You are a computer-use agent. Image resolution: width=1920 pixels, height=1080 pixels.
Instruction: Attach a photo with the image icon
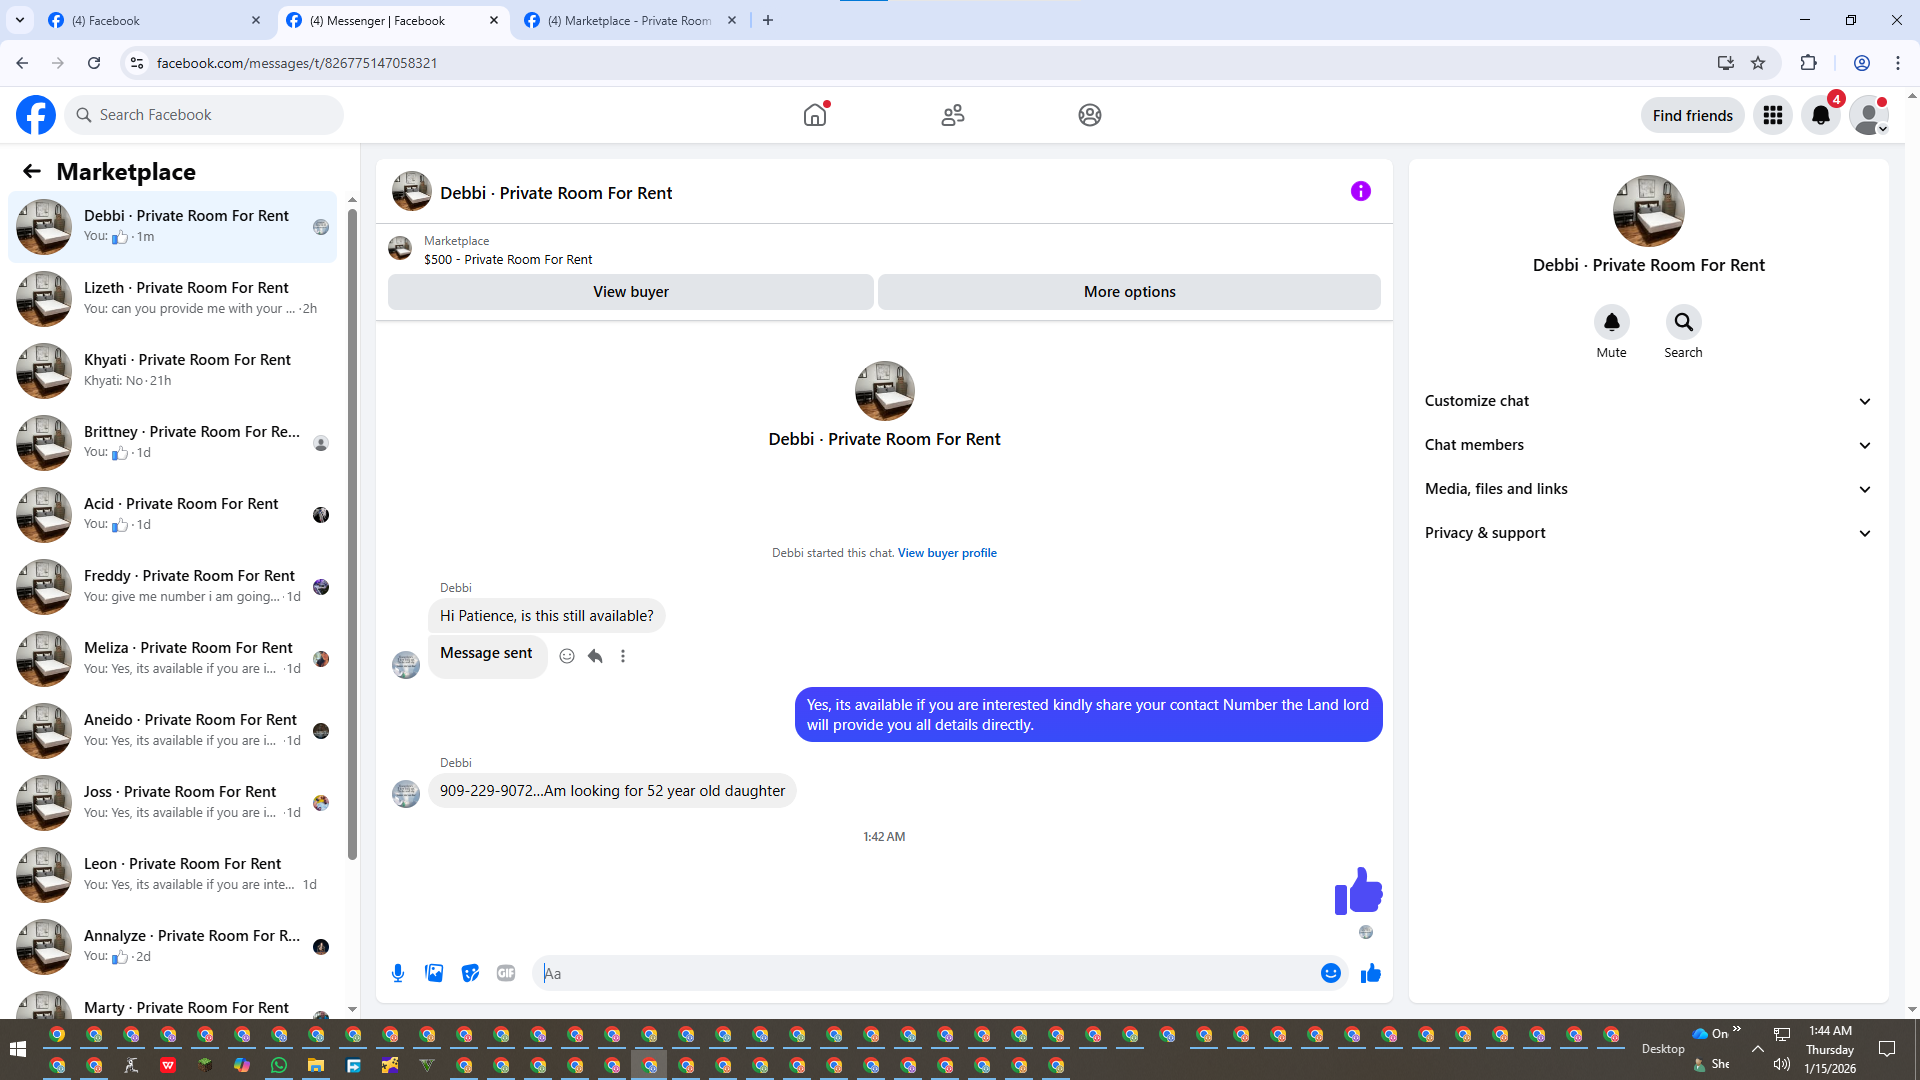(434, 973)
